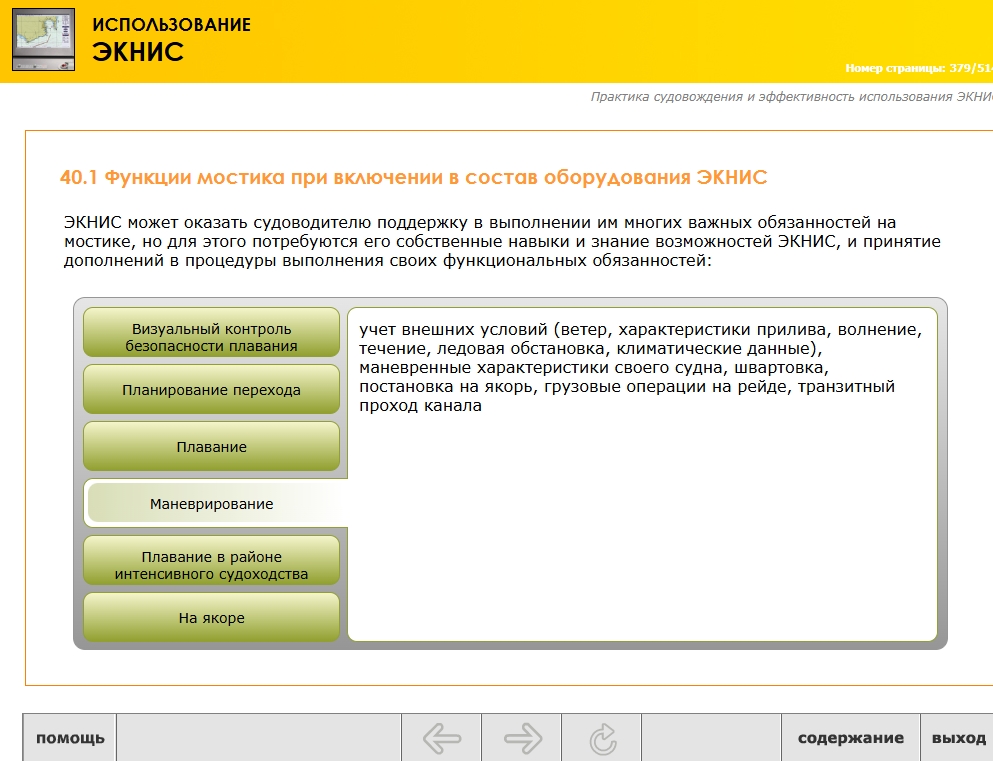Open Плавание в районе интенсивного судоходства tab
Viewport: 993px width, 761px height.
click(x=212, y=560)
